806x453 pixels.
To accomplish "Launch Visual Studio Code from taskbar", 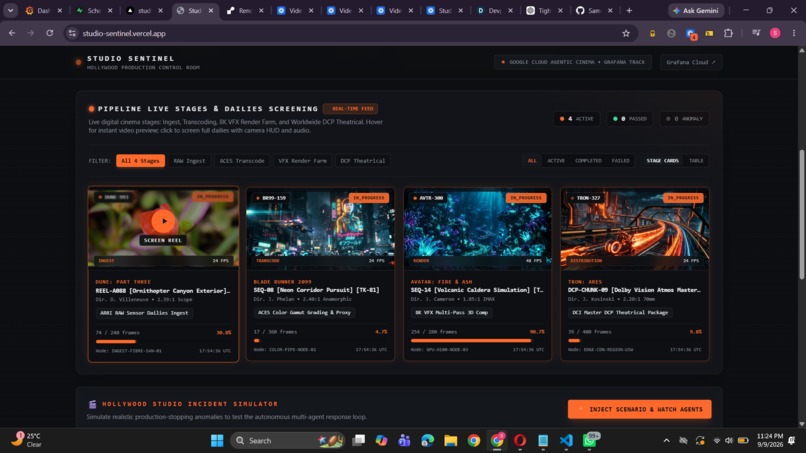I will (566, 441).
